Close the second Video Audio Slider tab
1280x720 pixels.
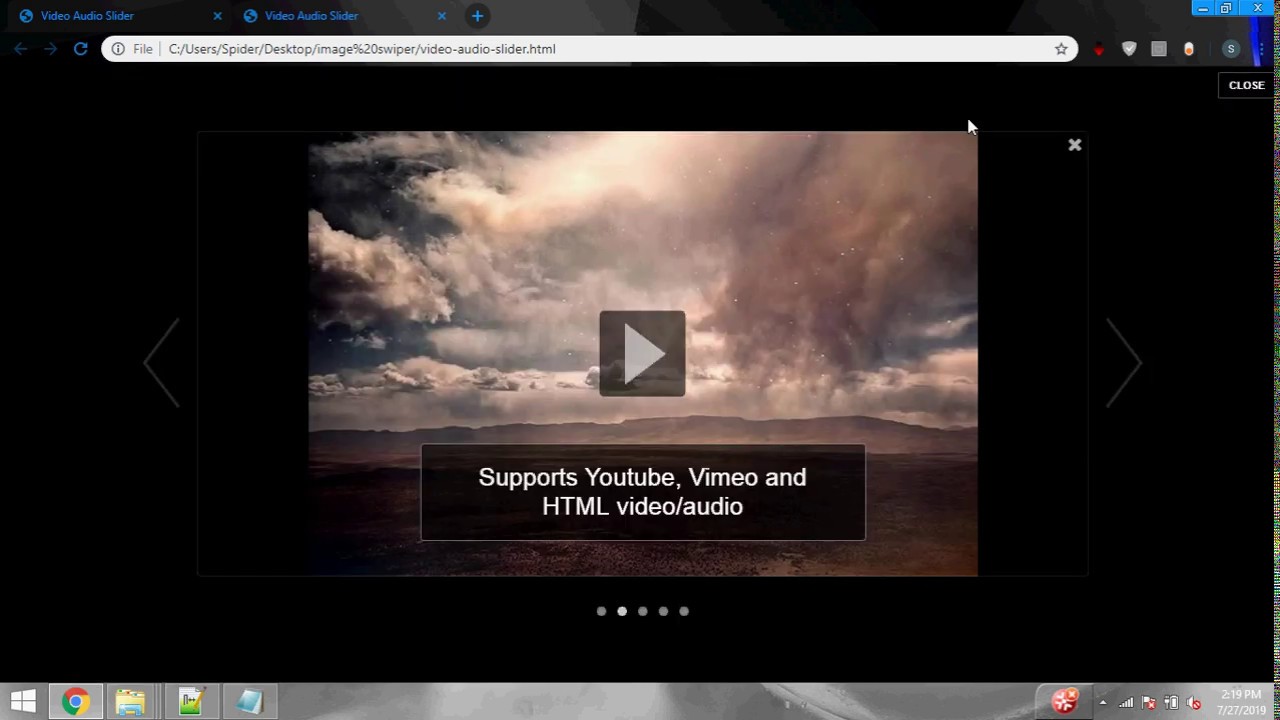coord(441,16)
